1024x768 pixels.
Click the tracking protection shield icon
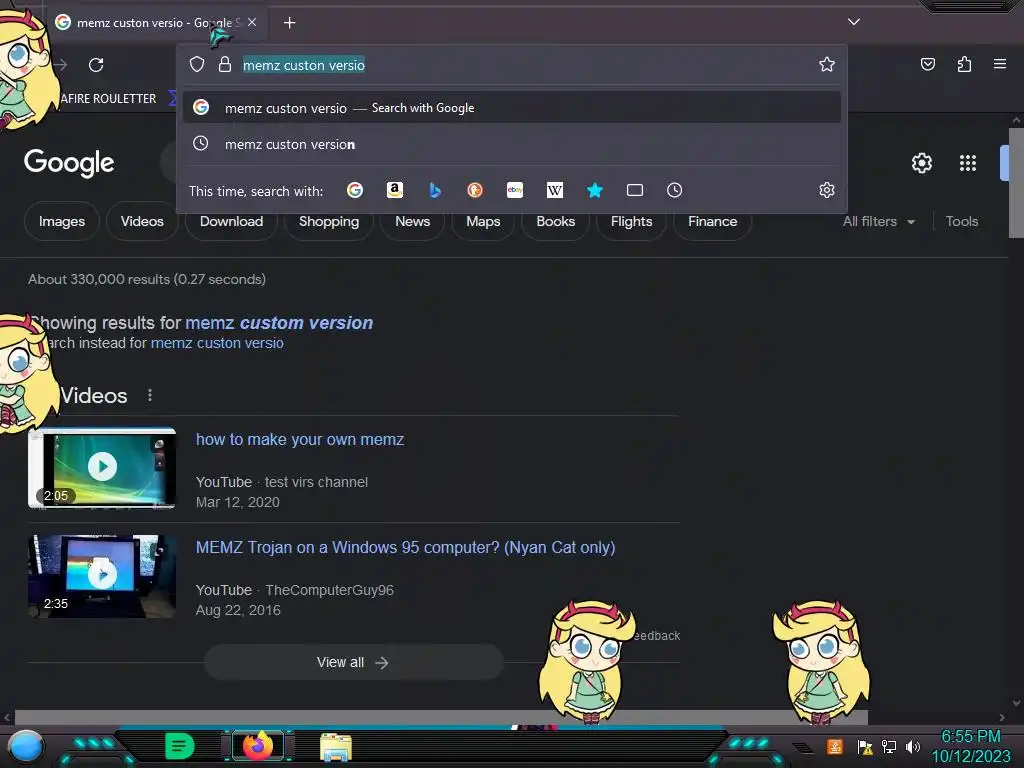click(197, 64)
